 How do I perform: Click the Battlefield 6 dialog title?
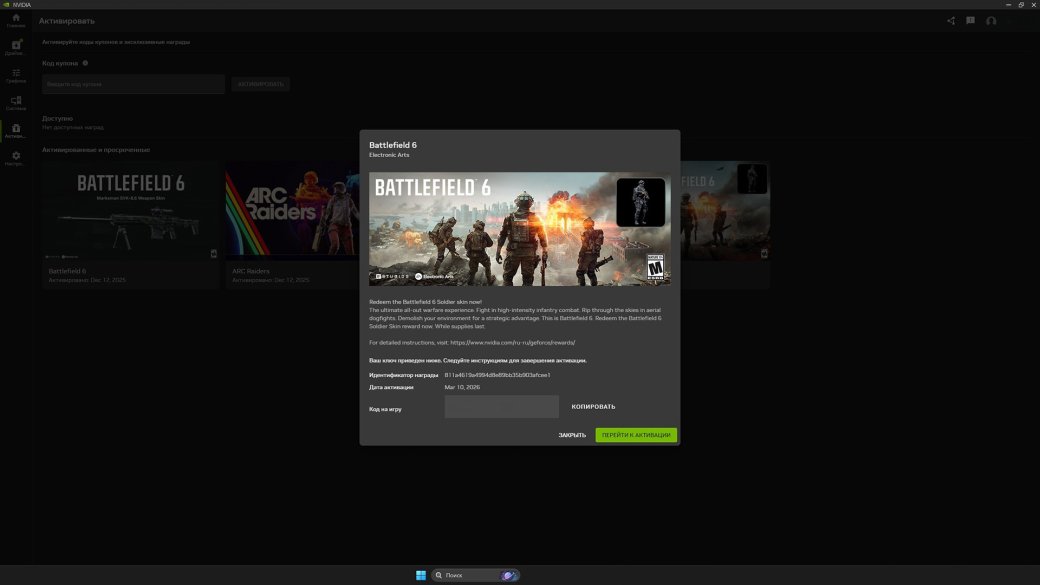tap(393, 145)
